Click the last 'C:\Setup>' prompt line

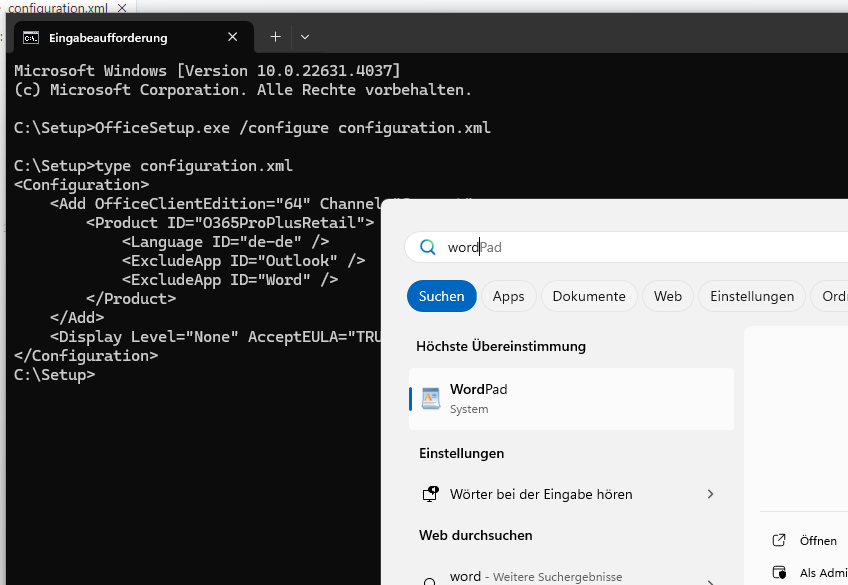coord(55,375)
